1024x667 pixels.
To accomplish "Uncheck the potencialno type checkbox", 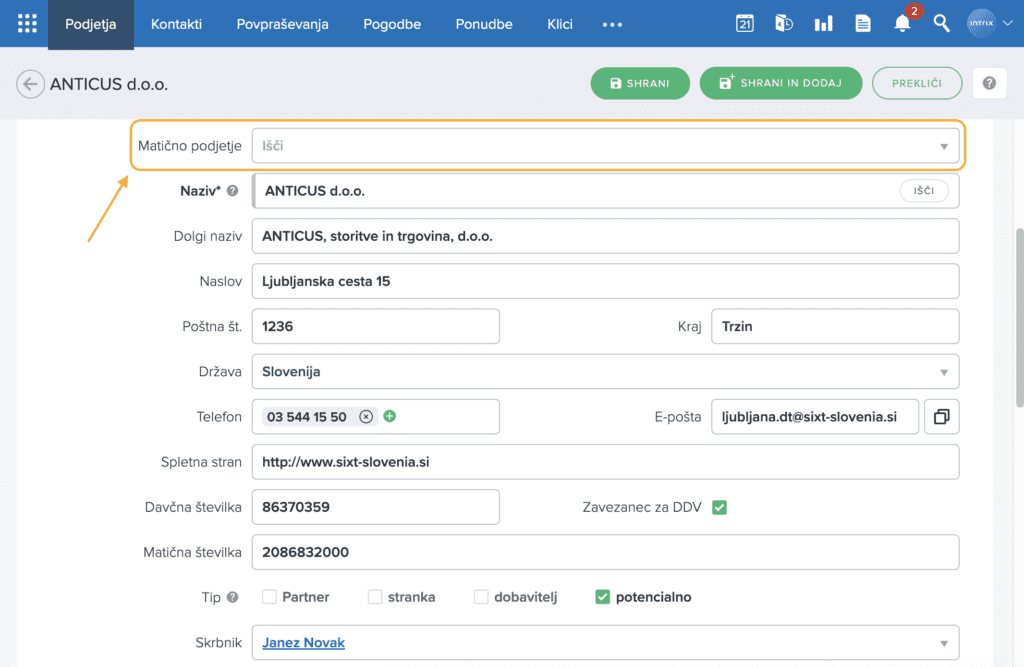I will click(x=602, y=597).
